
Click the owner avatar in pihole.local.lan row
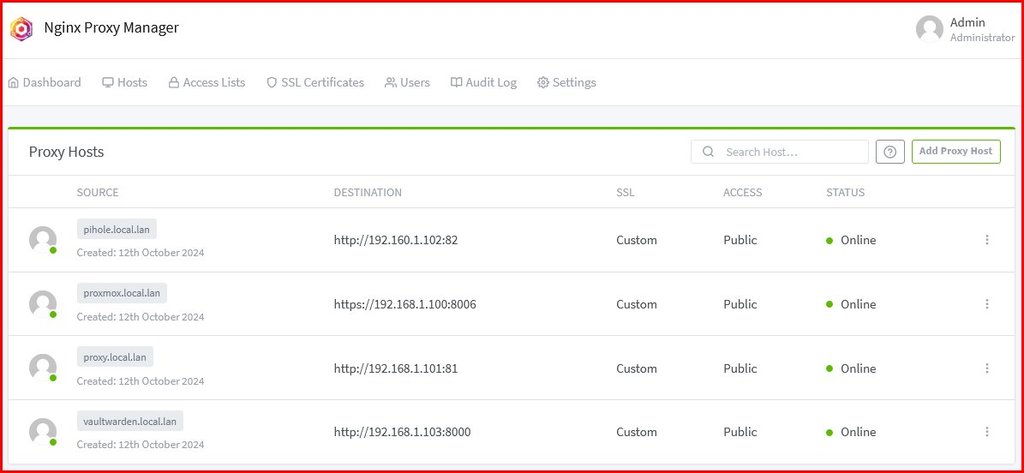(42, 240)
